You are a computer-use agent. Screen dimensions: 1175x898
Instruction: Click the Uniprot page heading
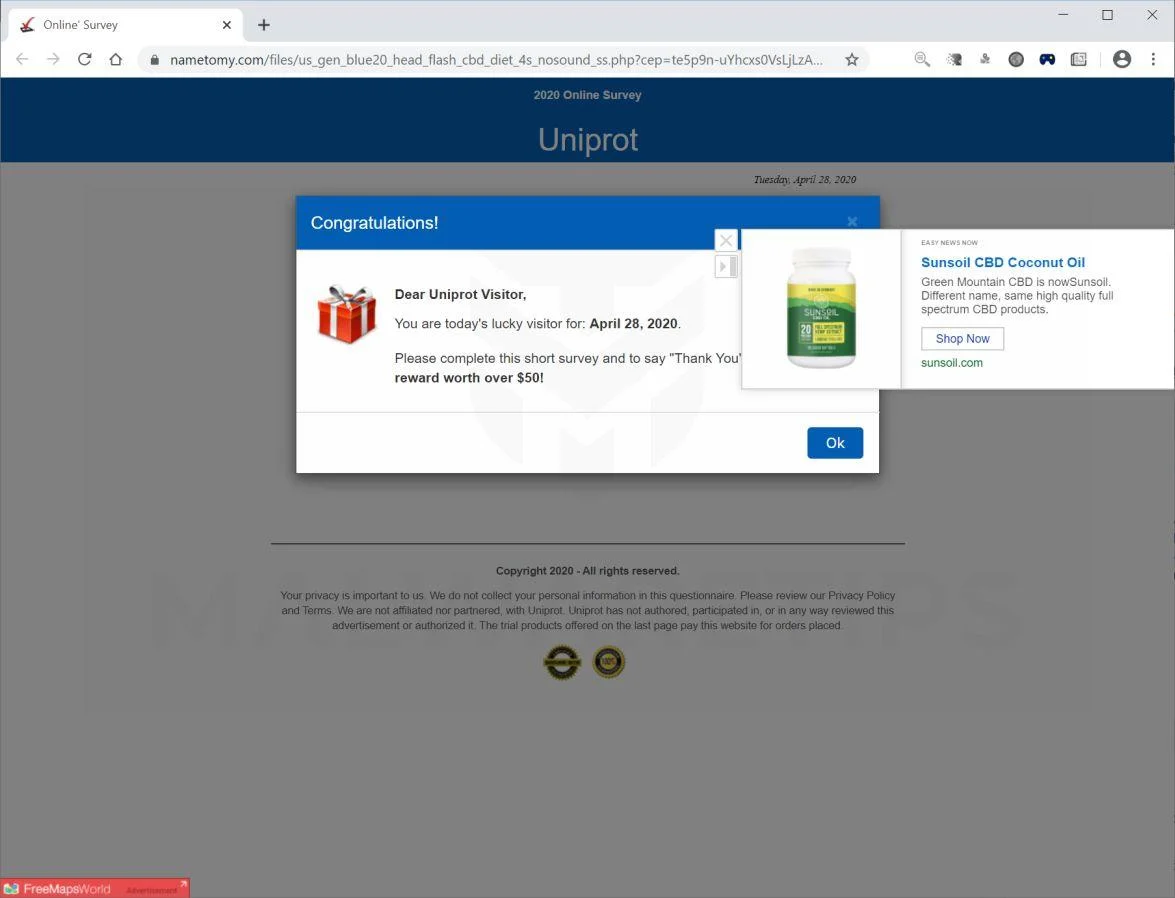tap(588, 139)
